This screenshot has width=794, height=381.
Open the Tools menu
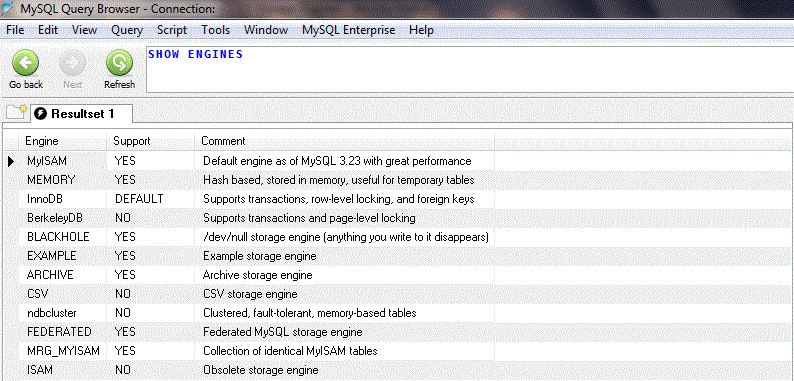tap(215, 30)
